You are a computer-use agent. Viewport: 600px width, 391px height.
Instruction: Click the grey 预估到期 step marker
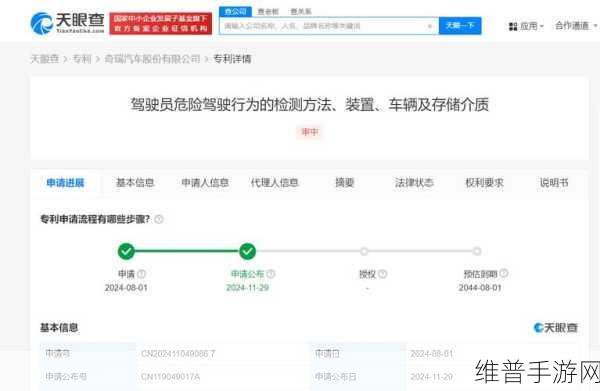pyautogui.click(x=477, y=251)
